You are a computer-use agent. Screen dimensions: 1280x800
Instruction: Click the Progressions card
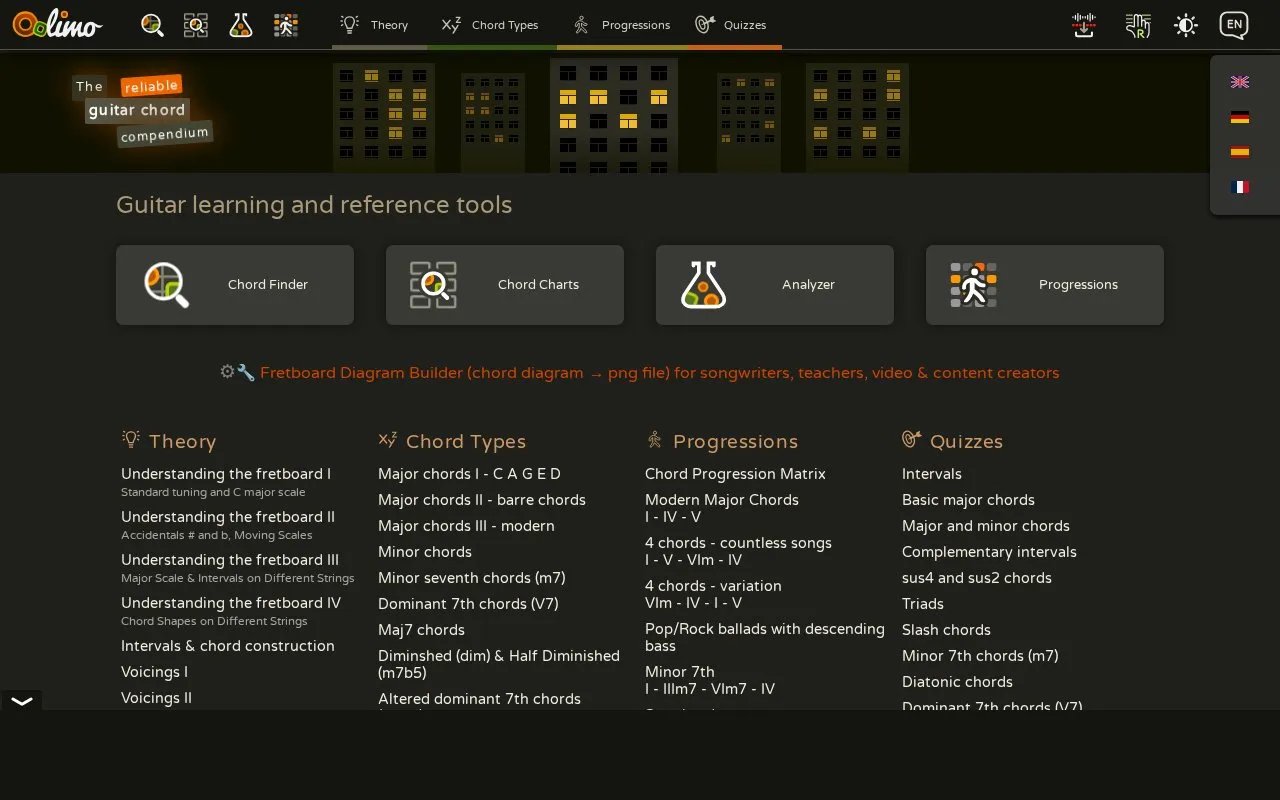click(x=1045, y=285)
